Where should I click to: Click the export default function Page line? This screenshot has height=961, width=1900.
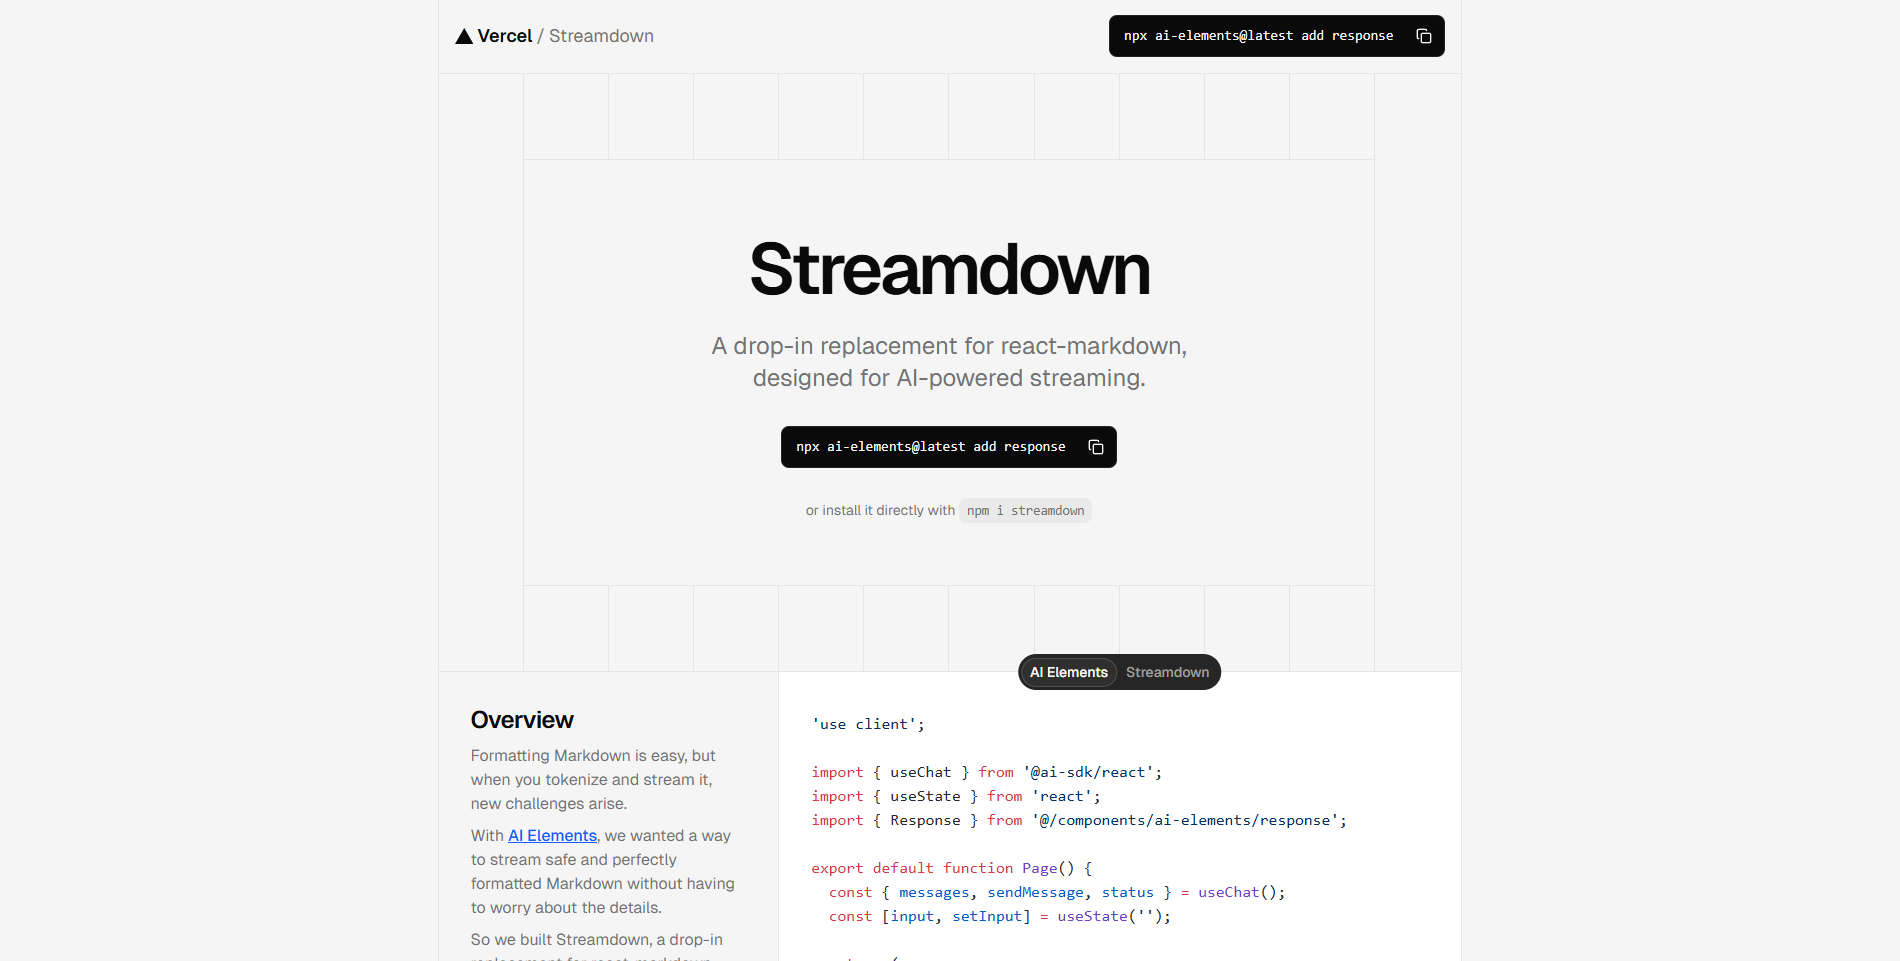(x=952, y=868)
